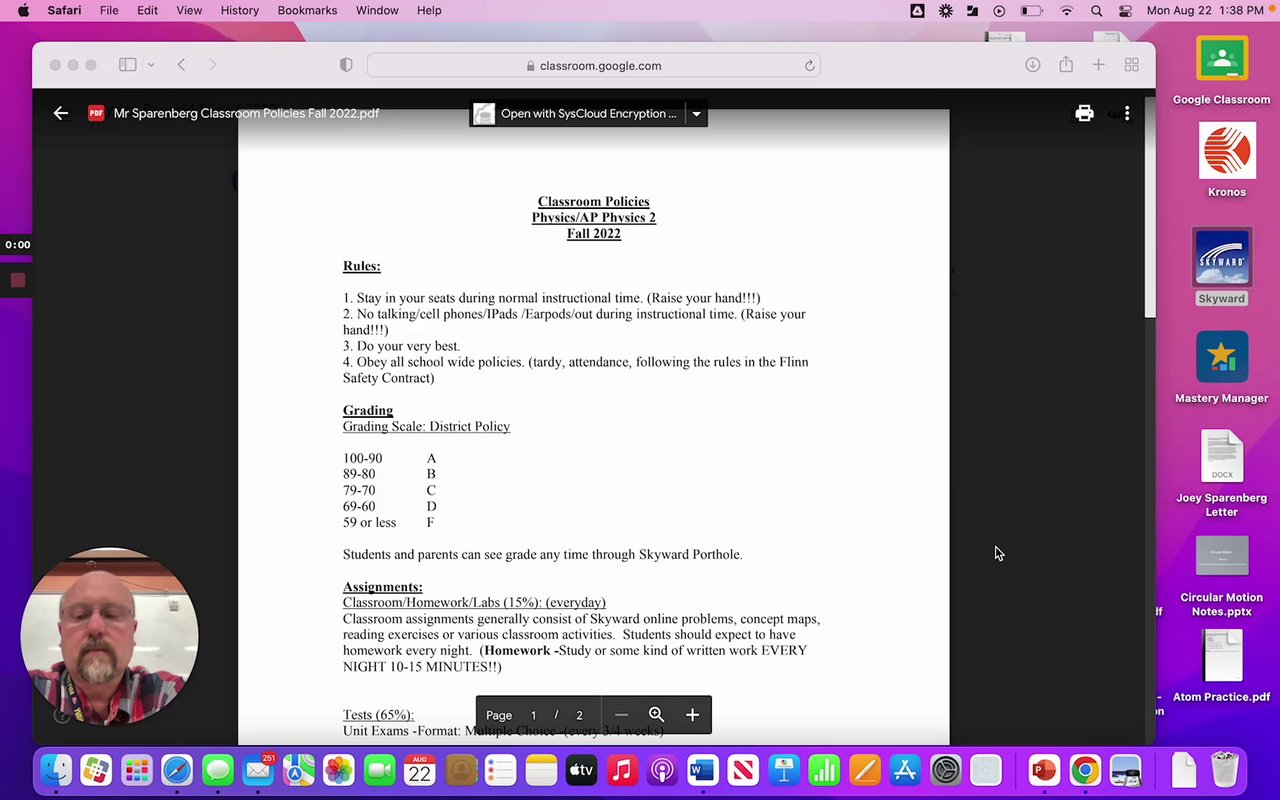Viewport: 1280px width, 800px height.
Task: Click the battery status icon
Action: click(1031, 10)
